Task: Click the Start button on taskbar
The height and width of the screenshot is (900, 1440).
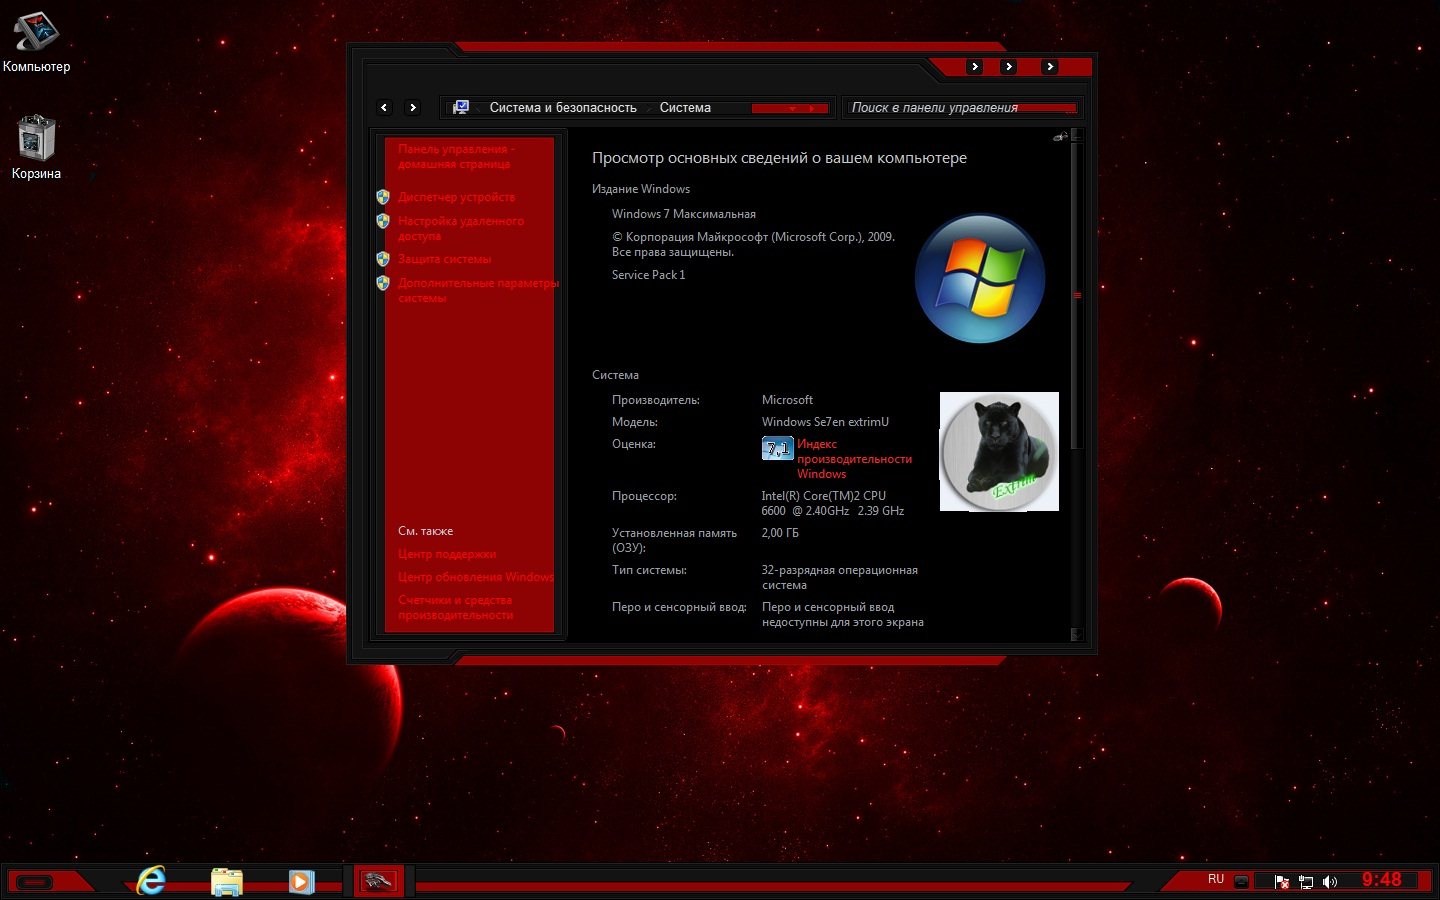Action: point(35,881)
